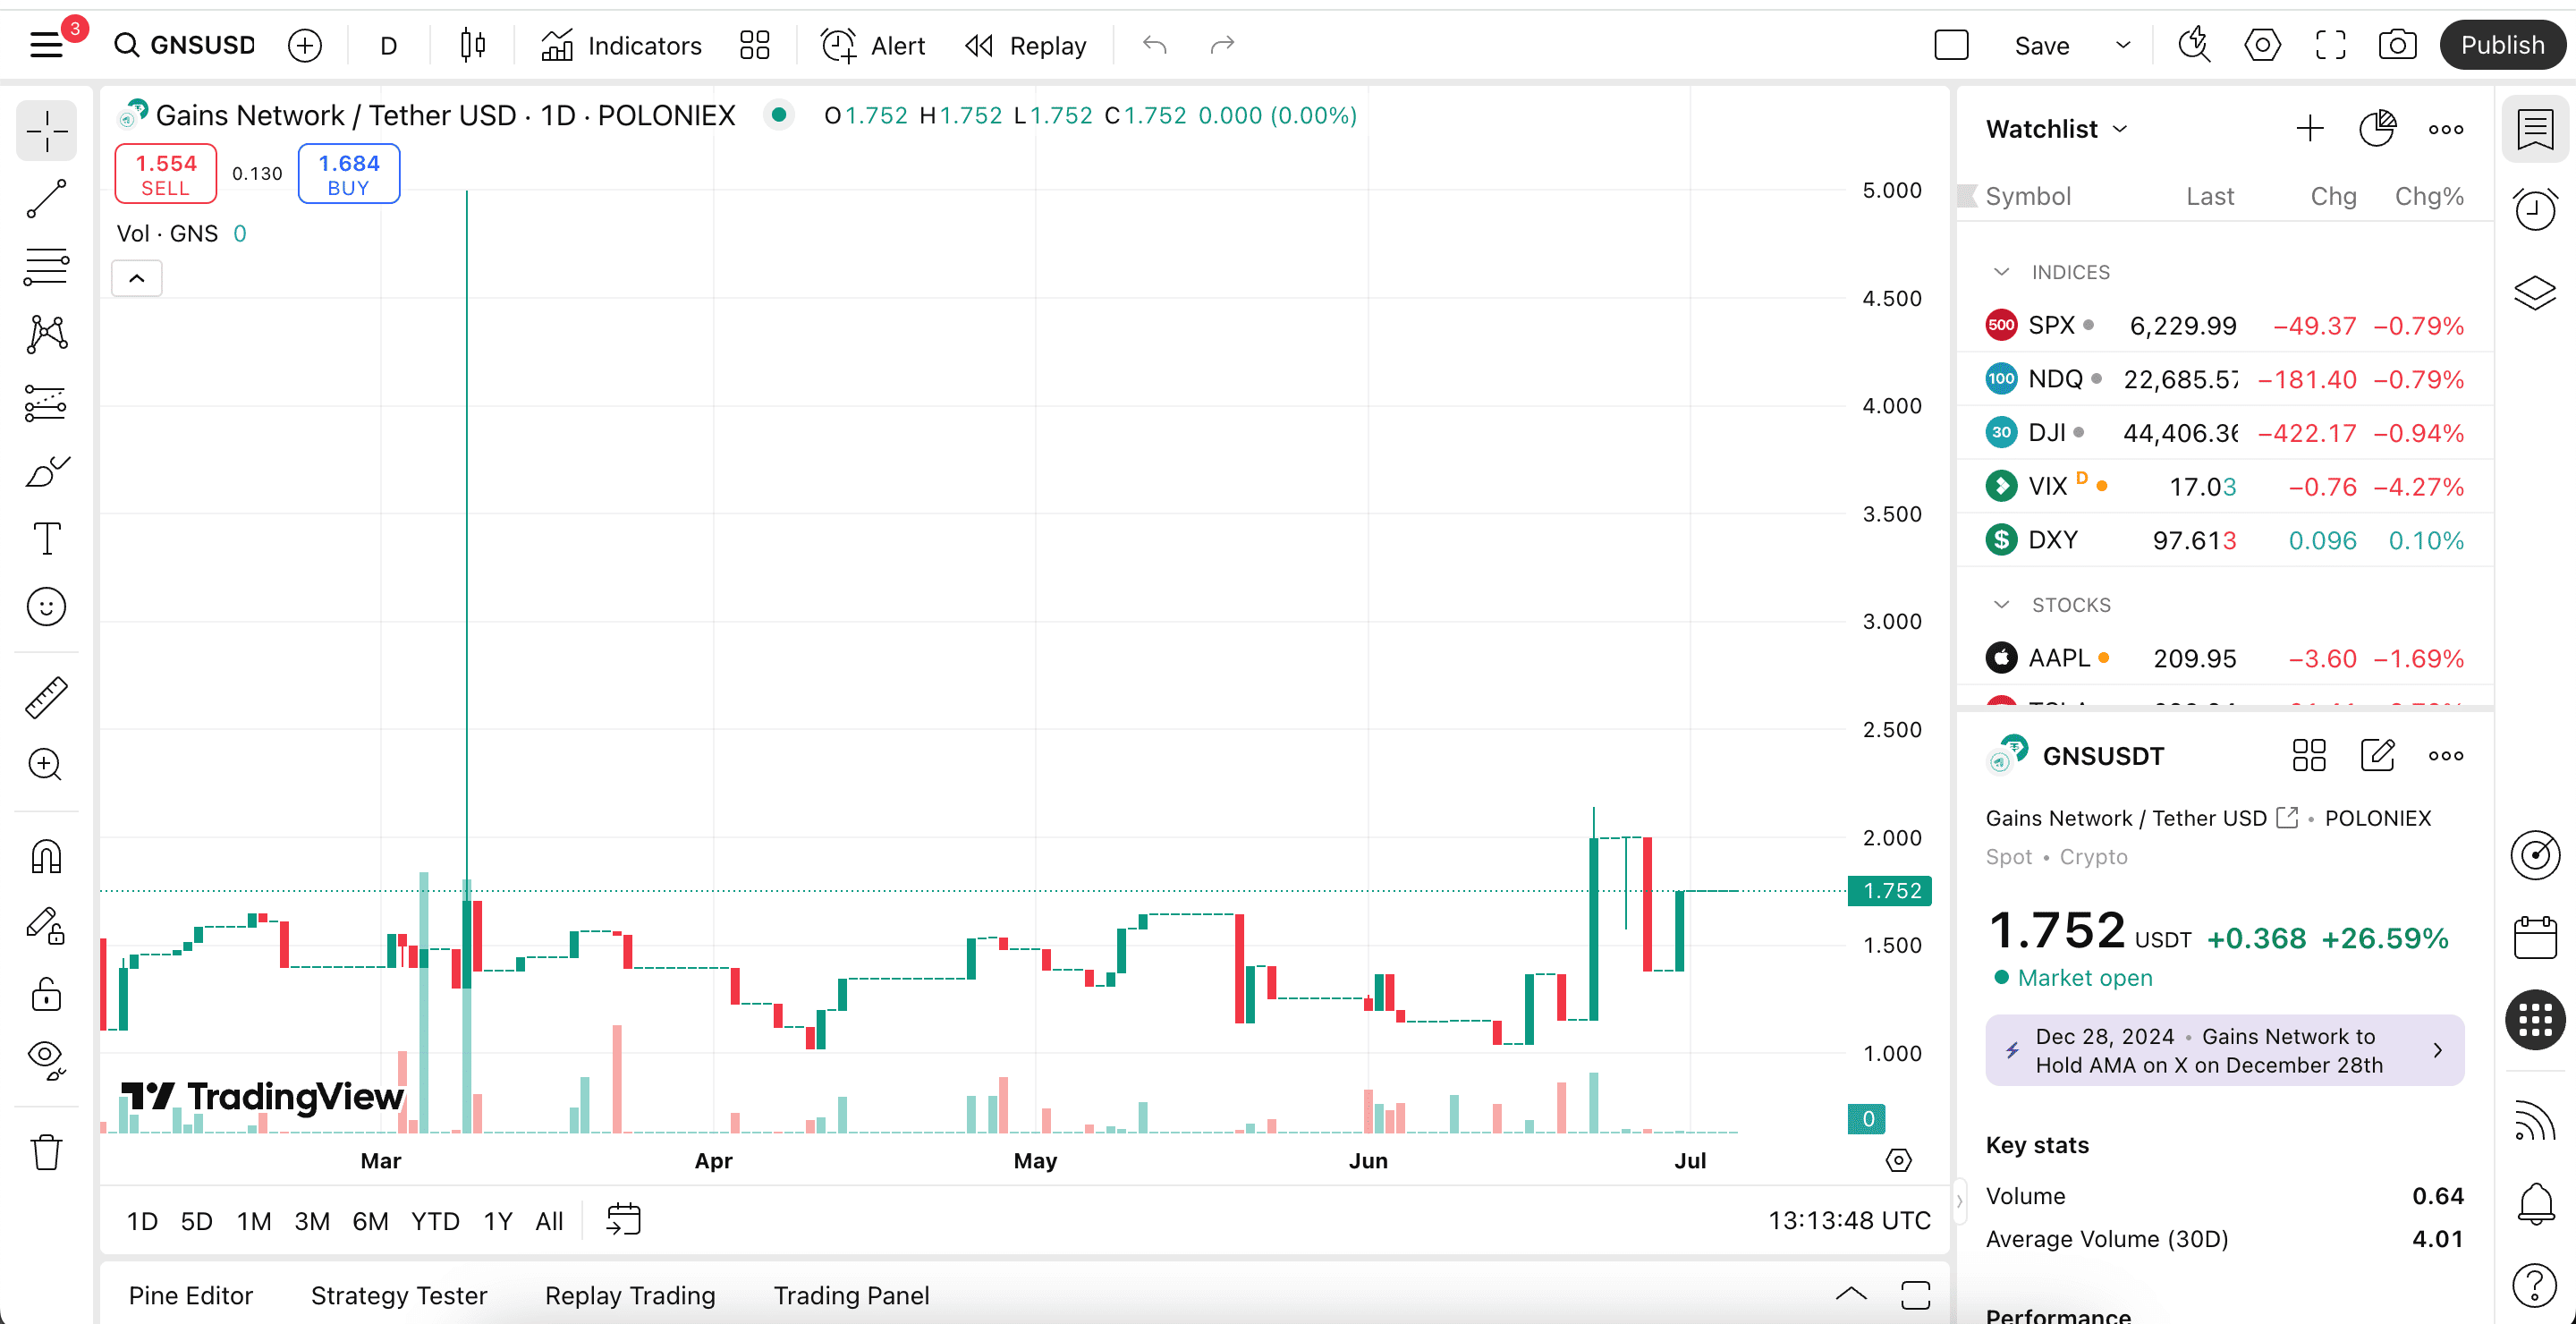Toggle stay in drawing mode

click(46, 925)
